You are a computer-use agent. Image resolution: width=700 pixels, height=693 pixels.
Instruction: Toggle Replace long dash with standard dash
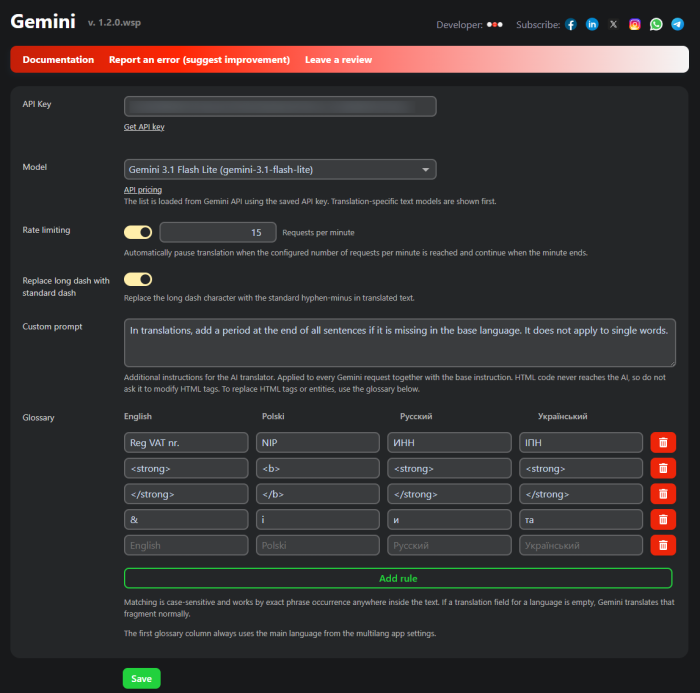138,280
